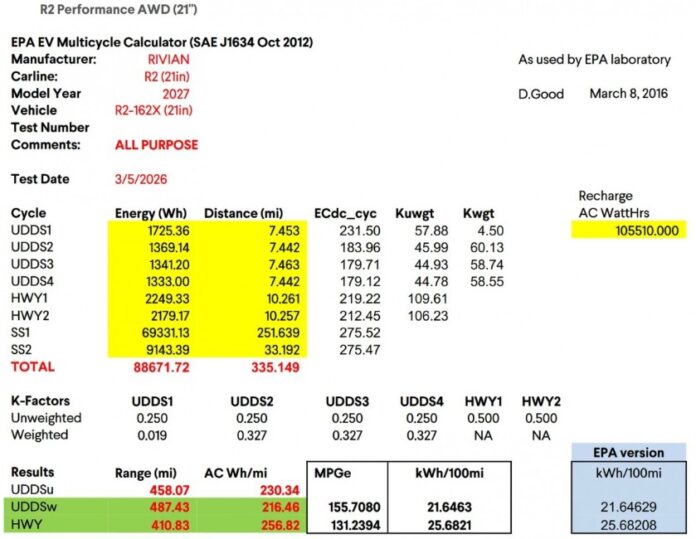
Task: Click ECdc_cyc value 275.52
Action: point(360,333)
